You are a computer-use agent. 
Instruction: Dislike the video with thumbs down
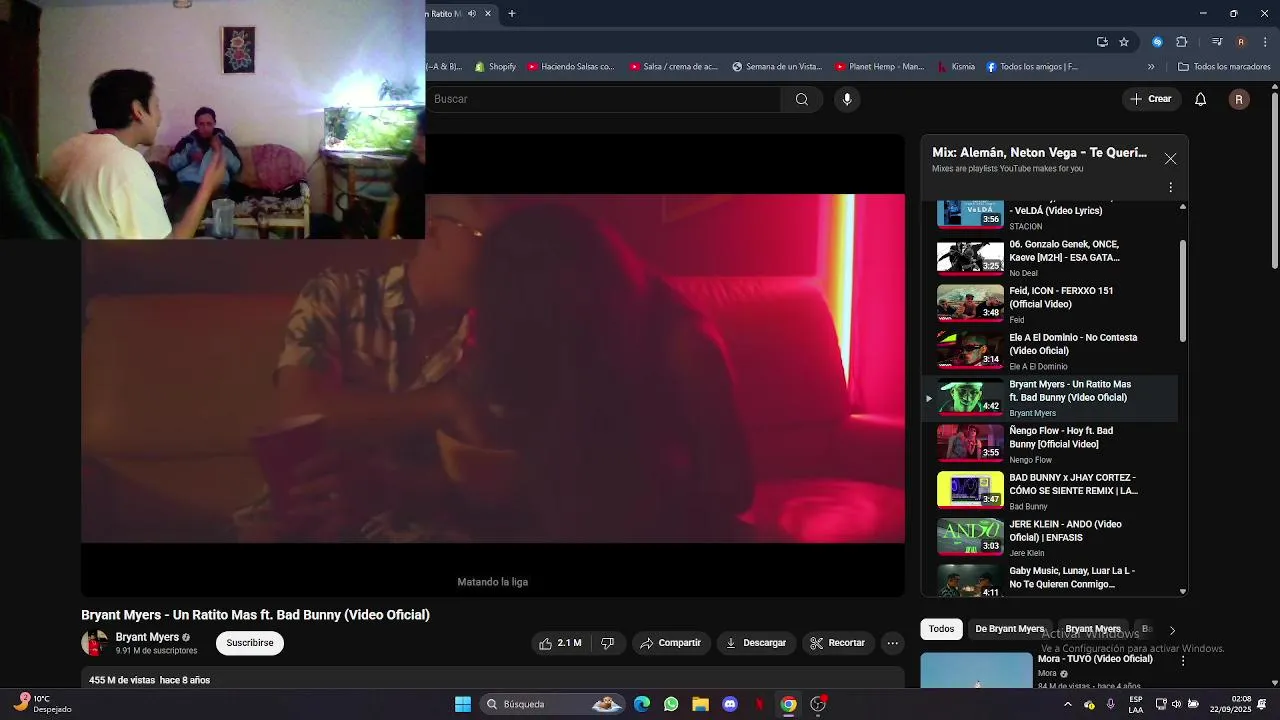tap(607, 643)
